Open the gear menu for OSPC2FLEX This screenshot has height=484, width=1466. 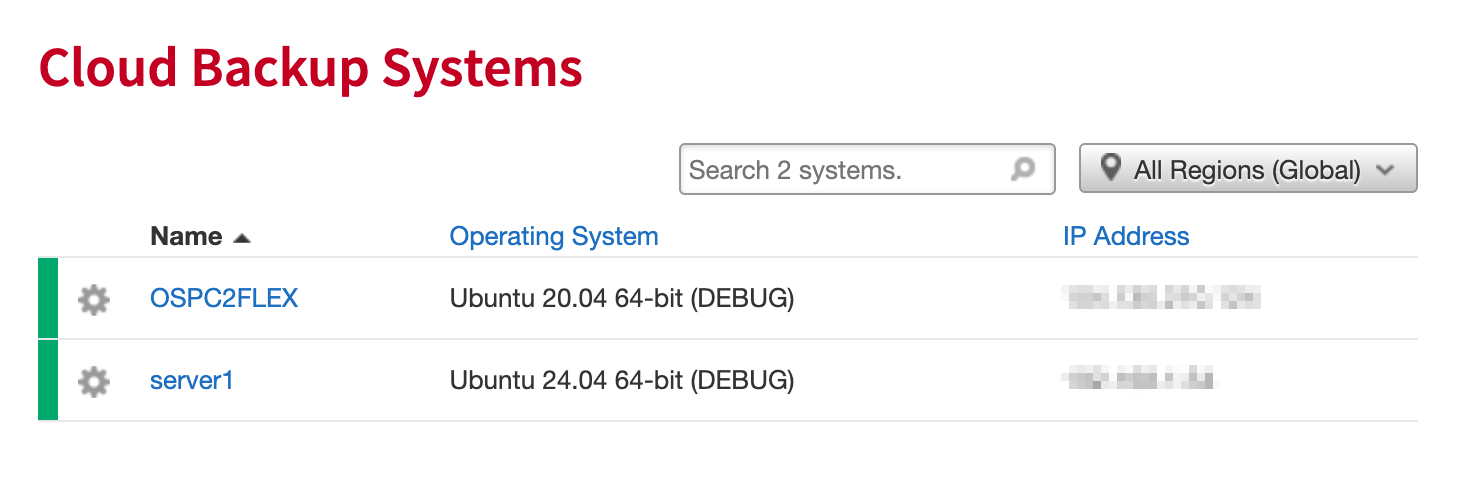point(93,299)
